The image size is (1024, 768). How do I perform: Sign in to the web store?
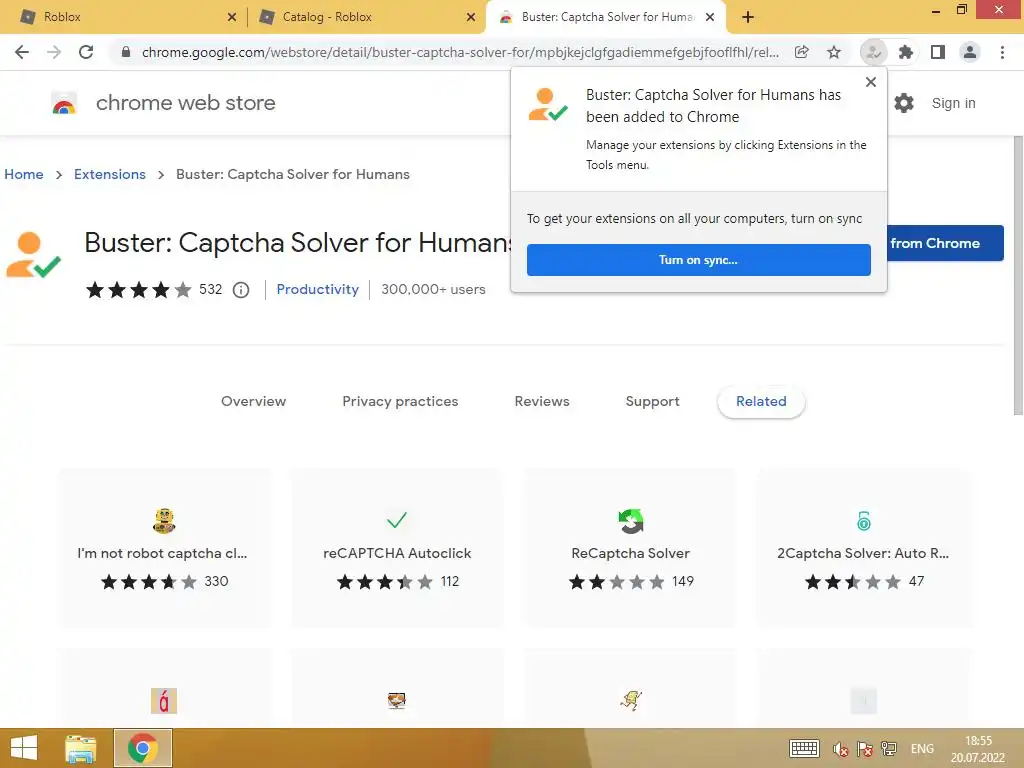[953, 103]
